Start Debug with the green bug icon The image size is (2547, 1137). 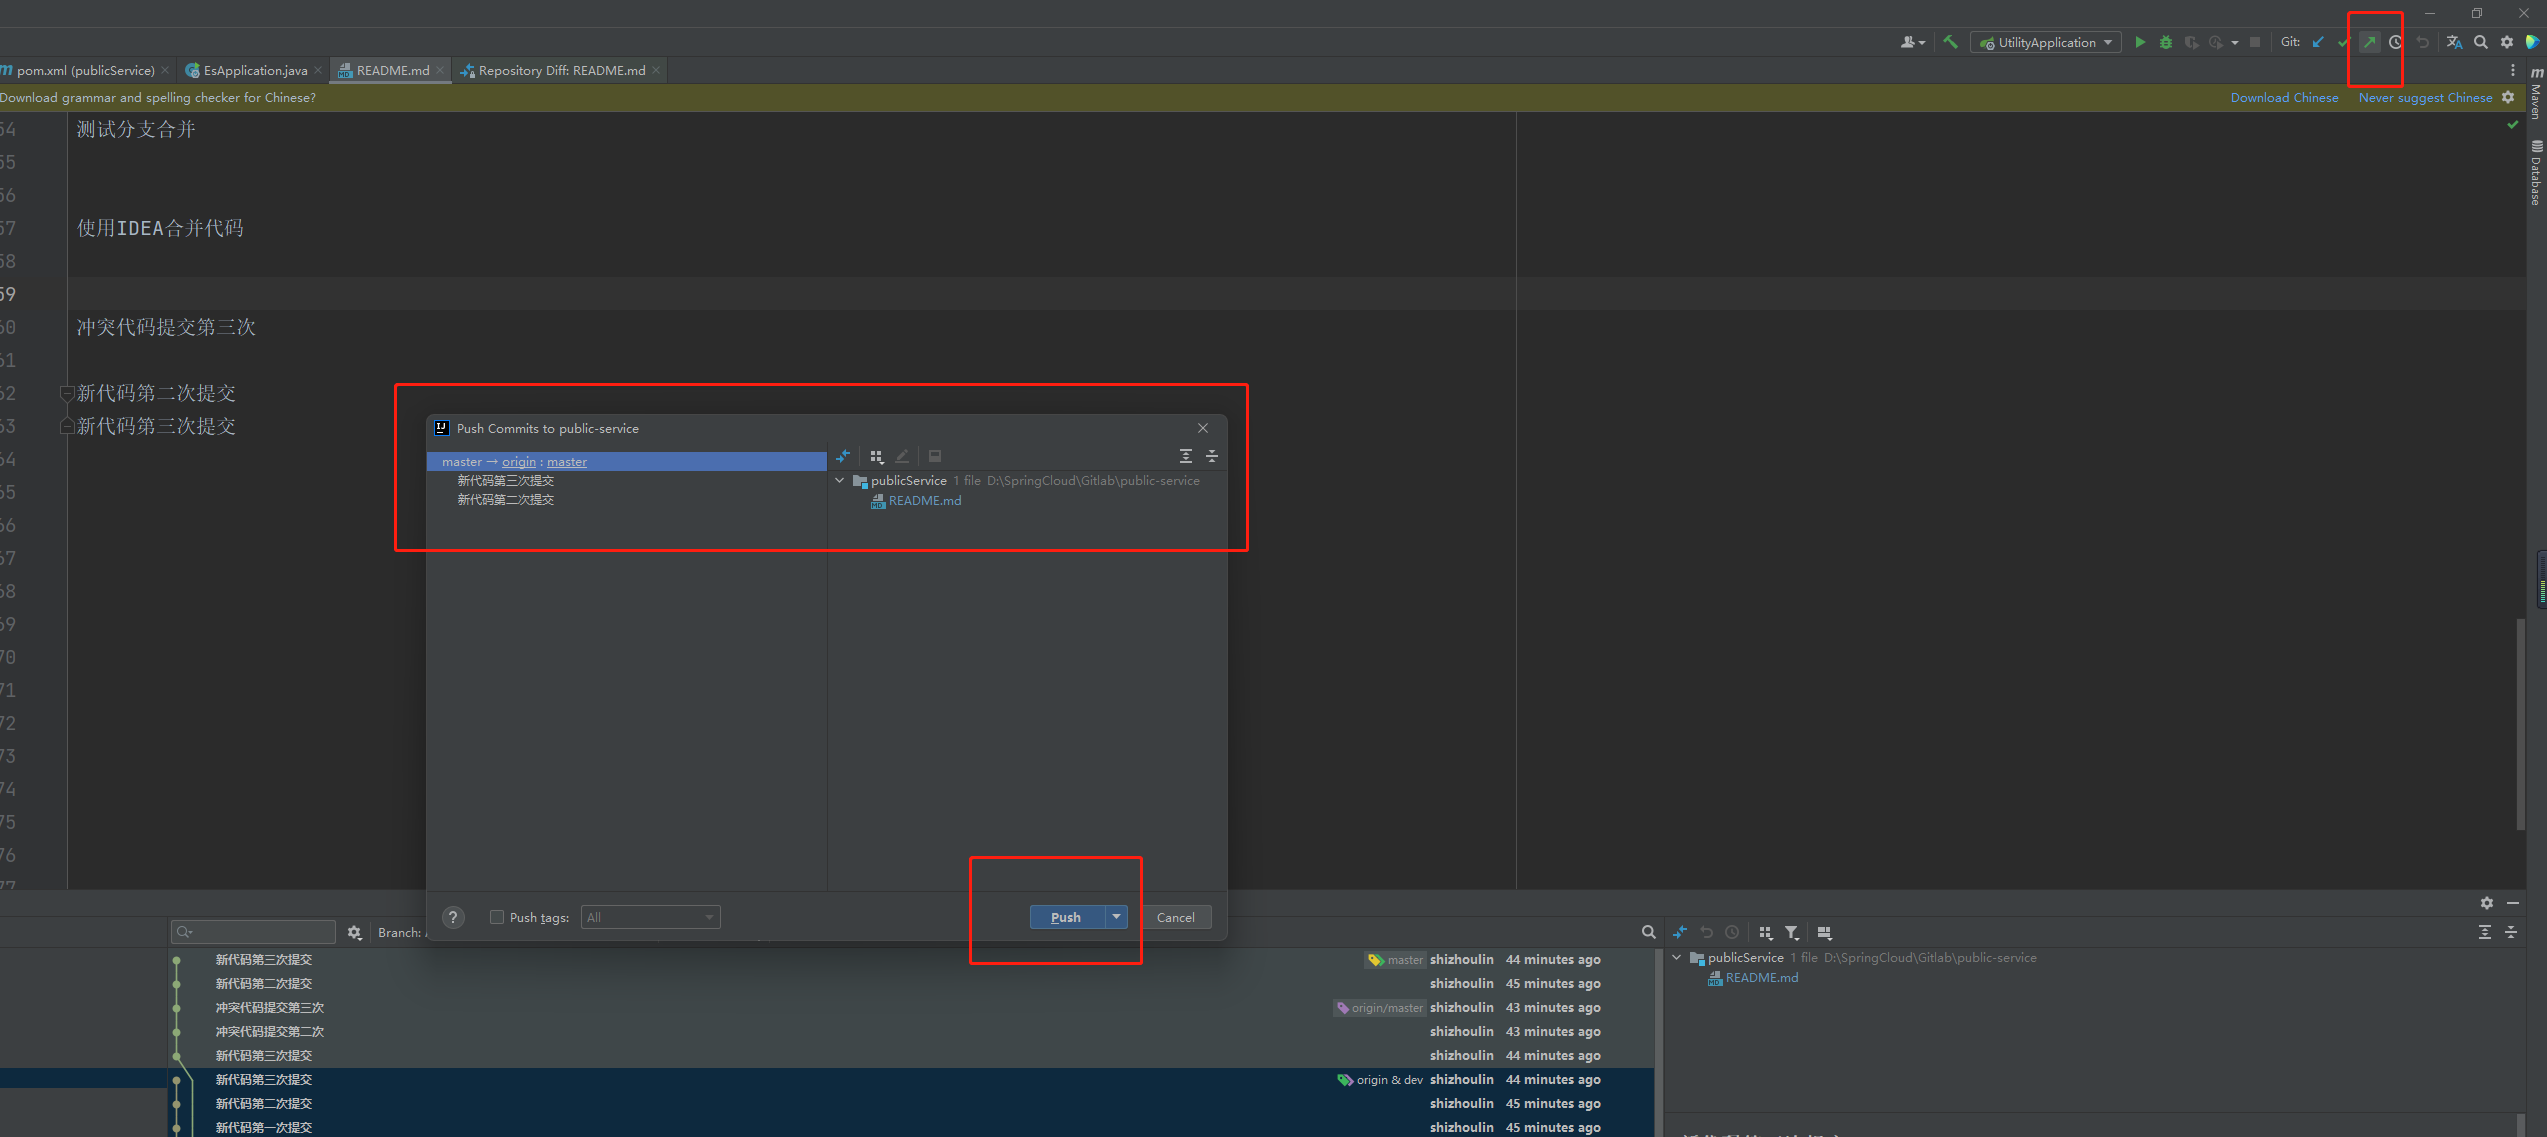pyautogui.click(x=2165, y=42)
